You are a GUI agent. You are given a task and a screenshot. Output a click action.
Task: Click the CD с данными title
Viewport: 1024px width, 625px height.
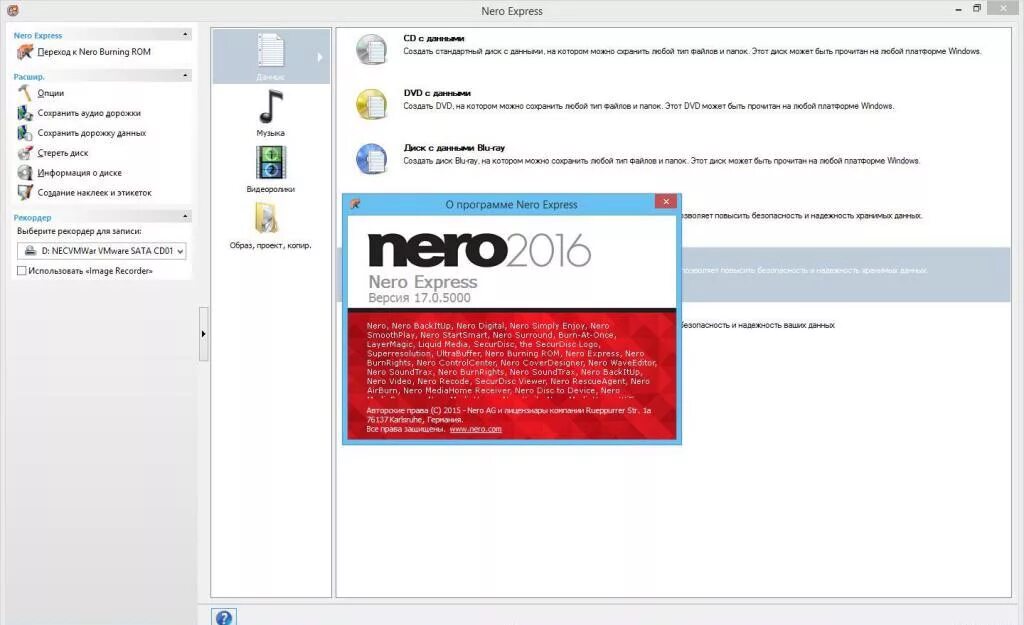tap(434, 39)
